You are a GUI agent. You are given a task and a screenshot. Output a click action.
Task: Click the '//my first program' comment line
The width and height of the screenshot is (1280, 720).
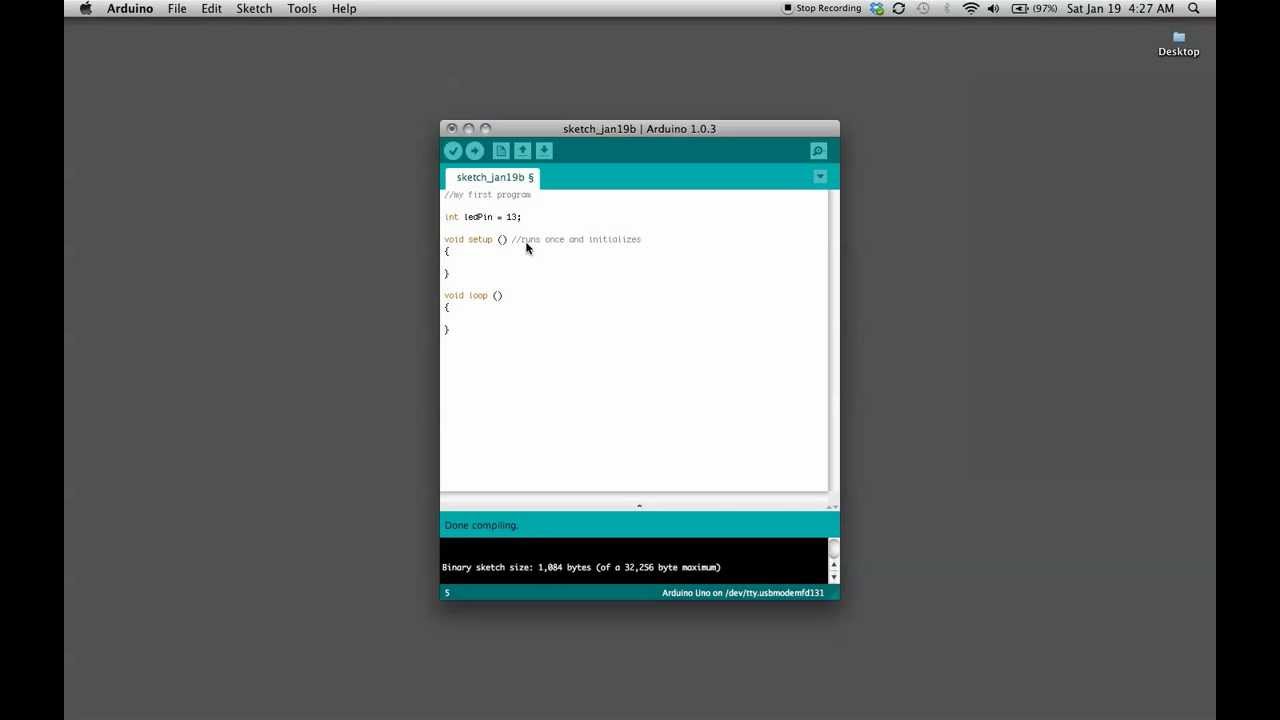(x=488, y=195)
